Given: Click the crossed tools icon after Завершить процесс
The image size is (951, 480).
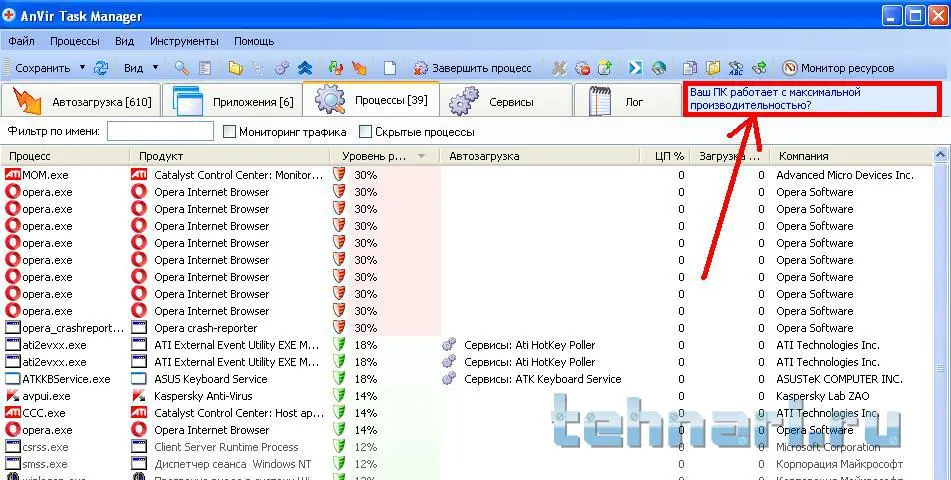Looking at the screenshot, I should 559,68.
